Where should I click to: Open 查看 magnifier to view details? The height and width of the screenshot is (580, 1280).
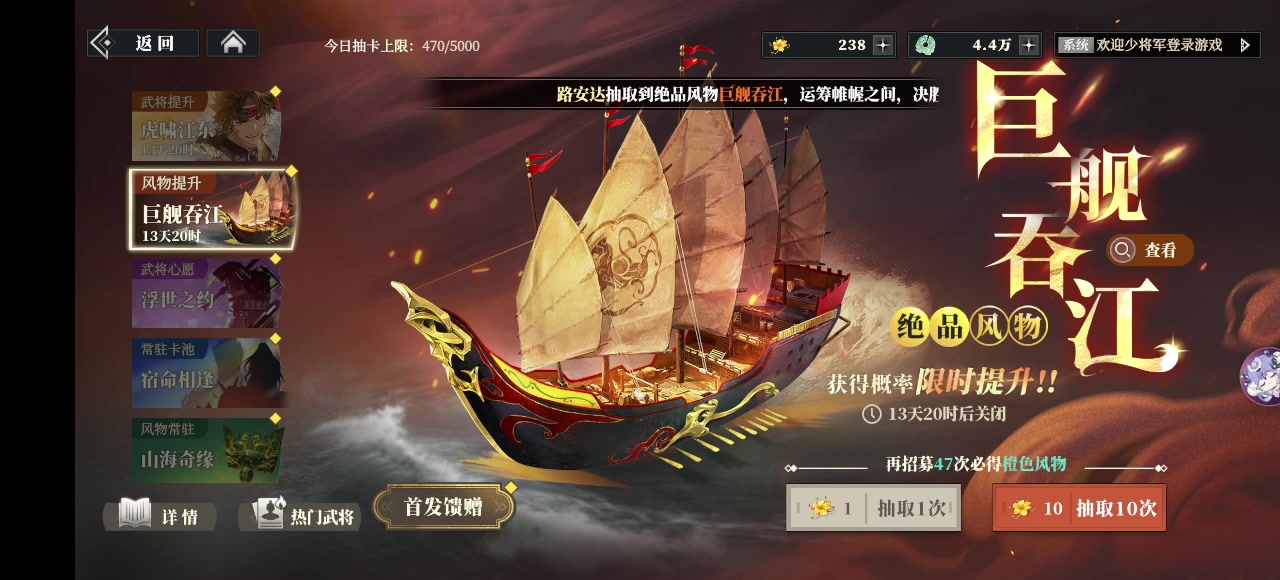tap(1150, 250)
